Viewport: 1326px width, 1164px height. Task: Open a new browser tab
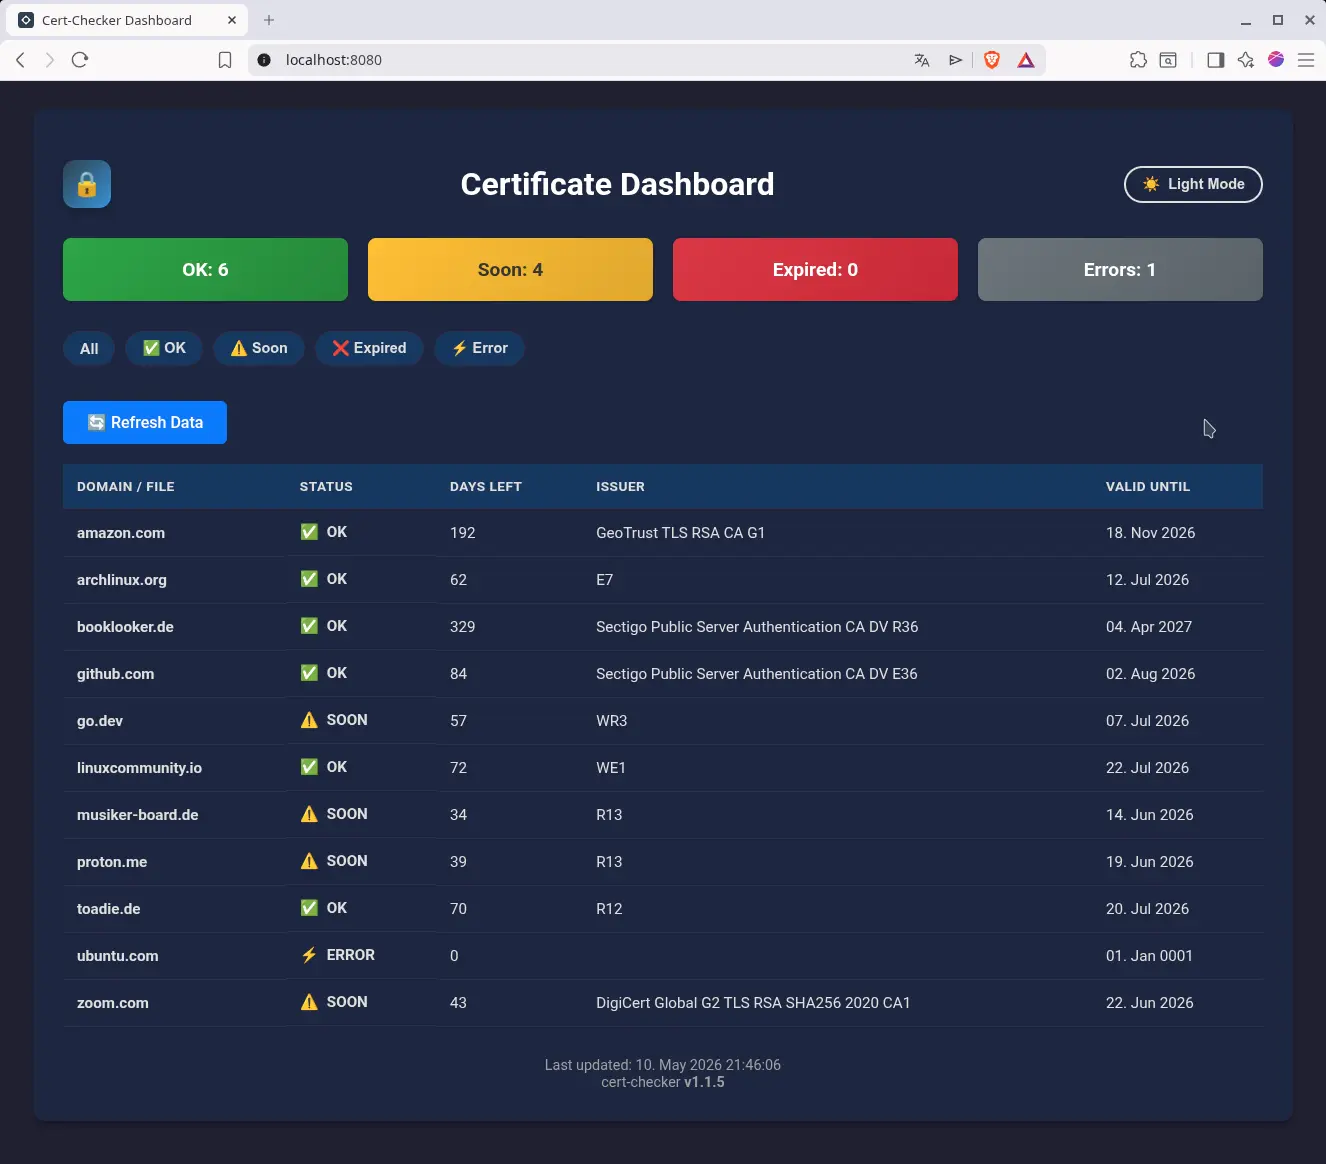click(x=269, y=20)
